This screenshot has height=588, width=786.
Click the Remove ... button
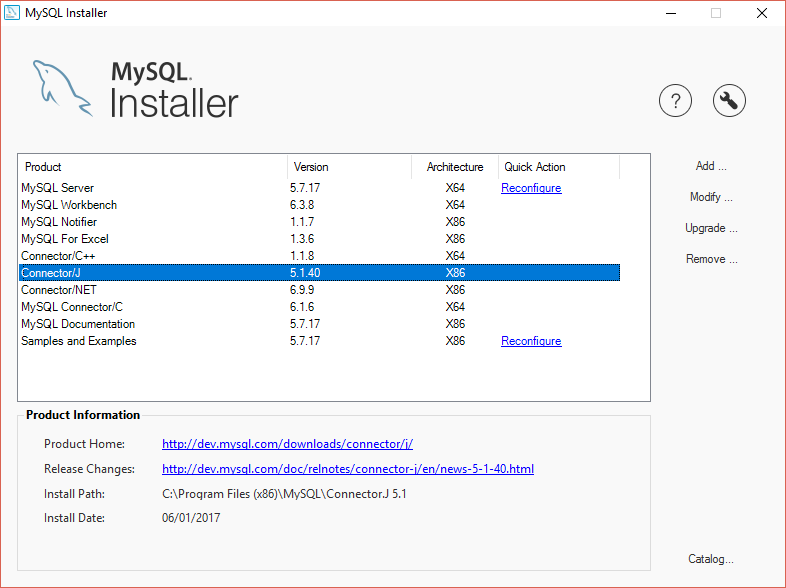tap(711, 259)
